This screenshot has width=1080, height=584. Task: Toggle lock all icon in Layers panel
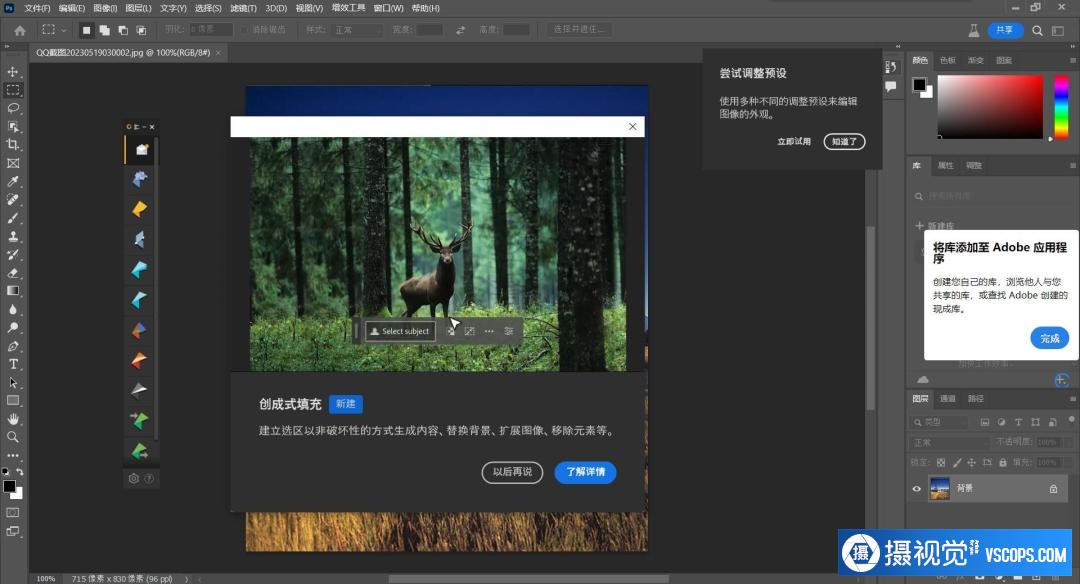coord(1003,462)
